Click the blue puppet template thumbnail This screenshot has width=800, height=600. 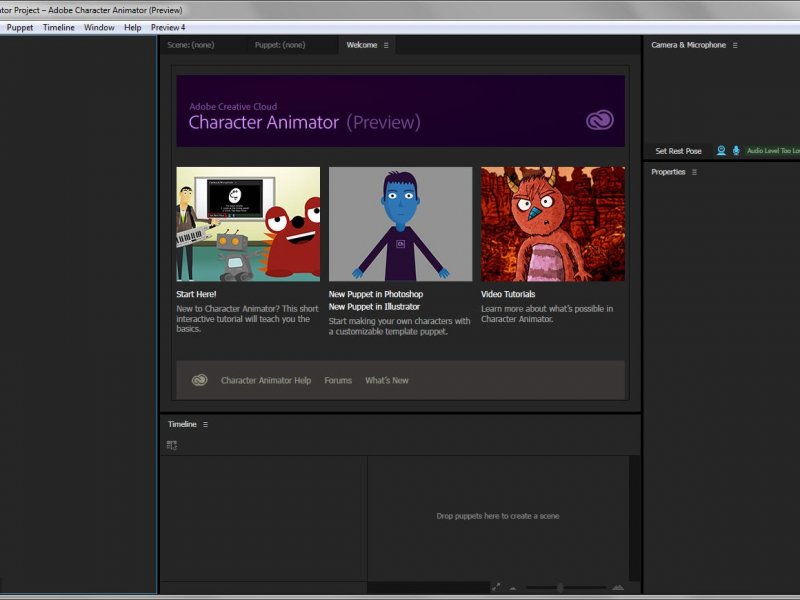coord(401,224)
